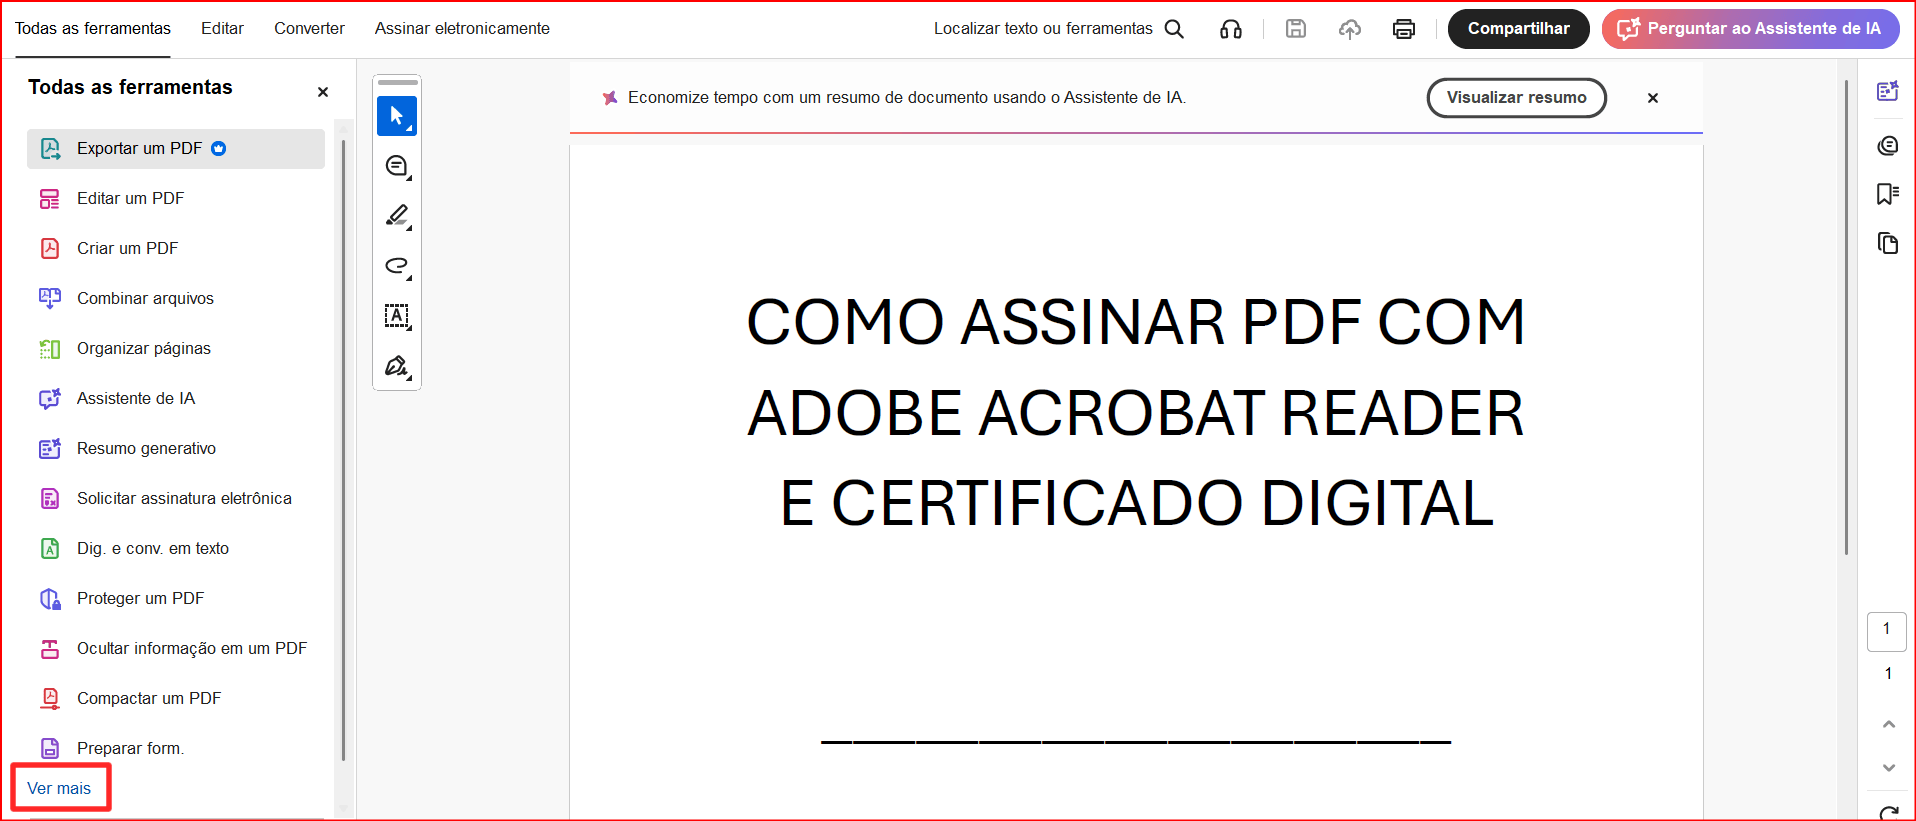Click the Combinar arquivos icon
This screenshot has width=1916, height=821.
point(50,298)
